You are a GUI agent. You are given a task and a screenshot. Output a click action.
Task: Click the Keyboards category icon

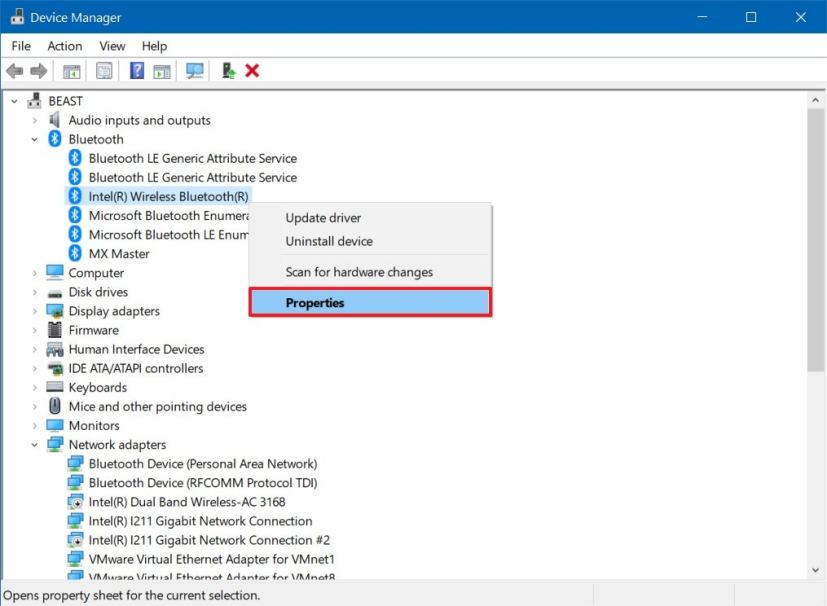(55, 387)
